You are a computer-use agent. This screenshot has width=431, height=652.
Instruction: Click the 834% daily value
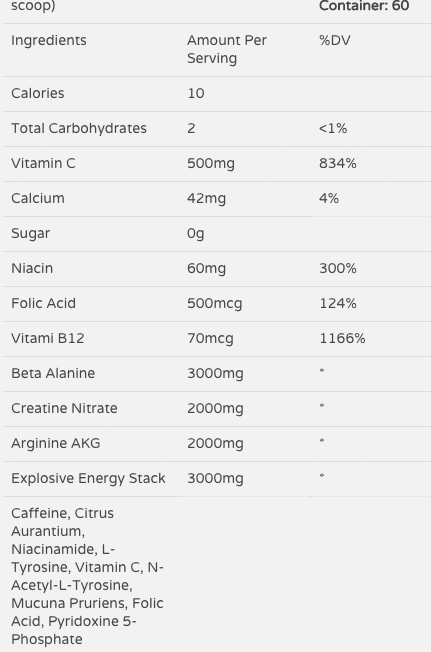pos(337,163)
